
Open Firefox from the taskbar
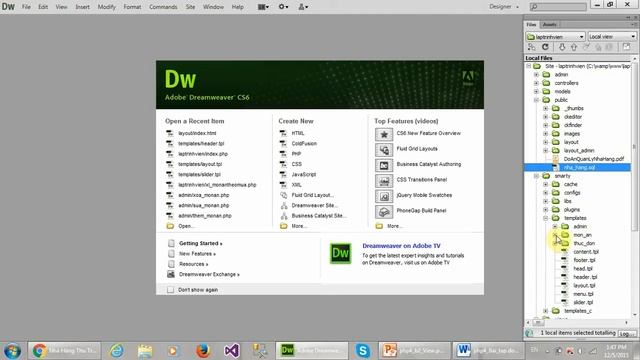point(202,351)
